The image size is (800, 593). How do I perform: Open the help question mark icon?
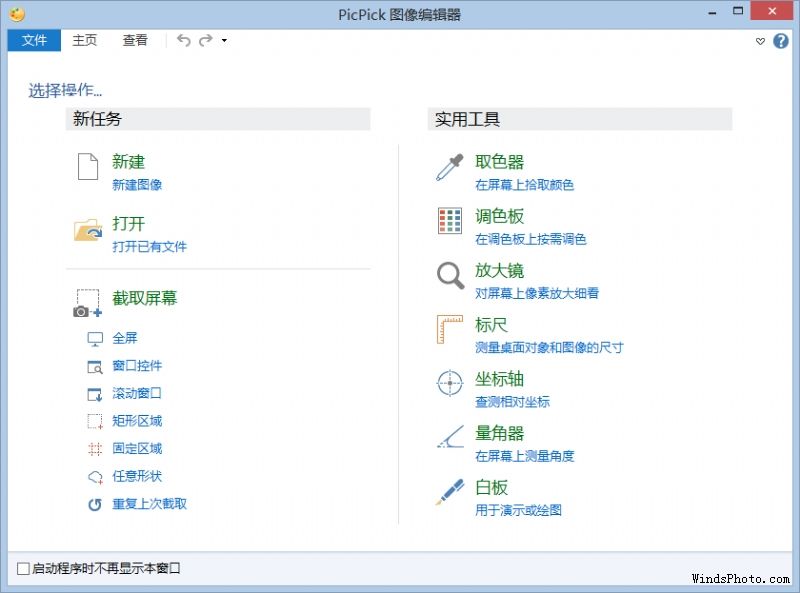pos(781,41)
